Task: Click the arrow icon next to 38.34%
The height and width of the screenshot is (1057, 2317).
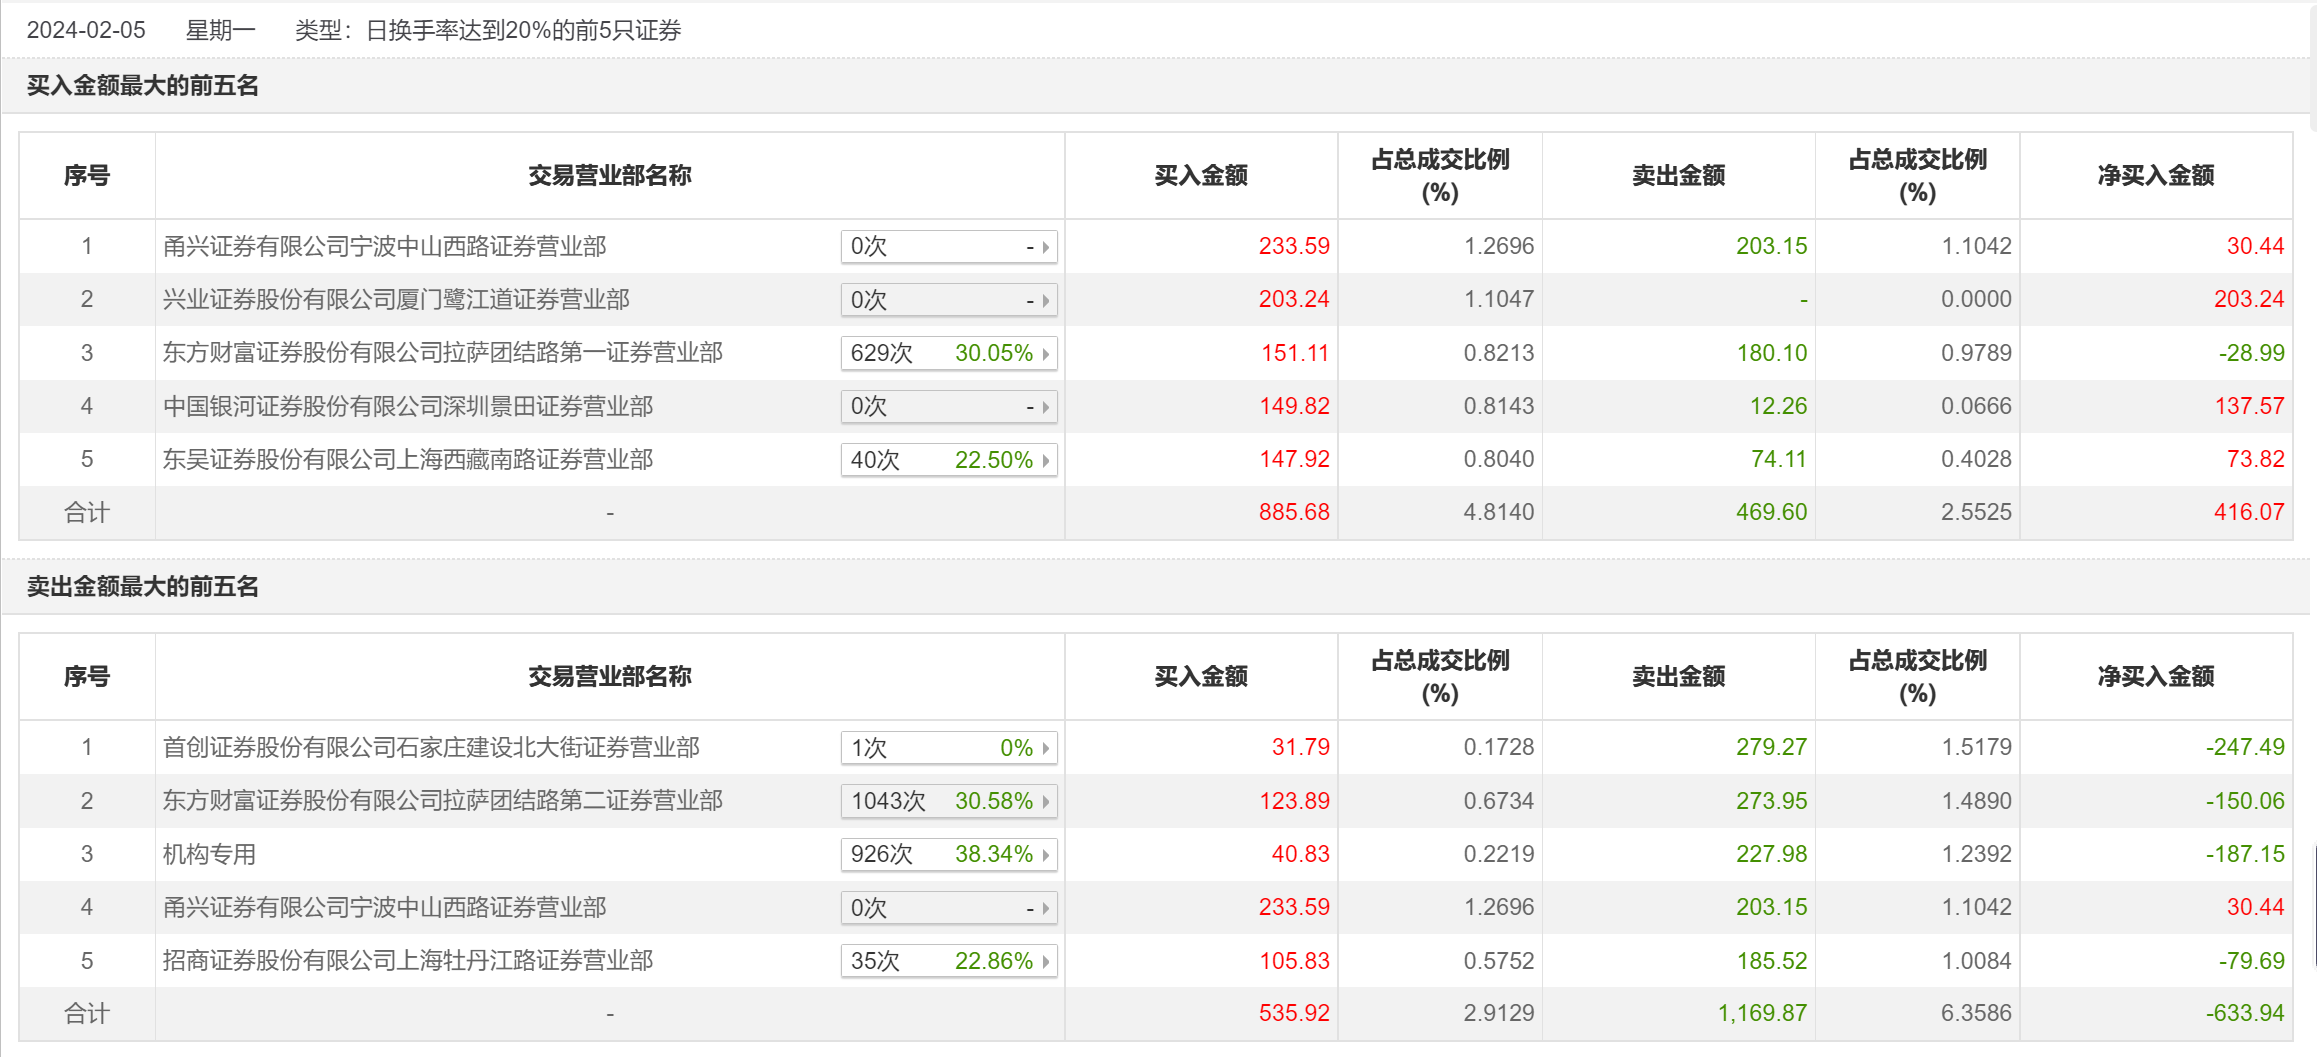Action: click(x=1046, y=855)
